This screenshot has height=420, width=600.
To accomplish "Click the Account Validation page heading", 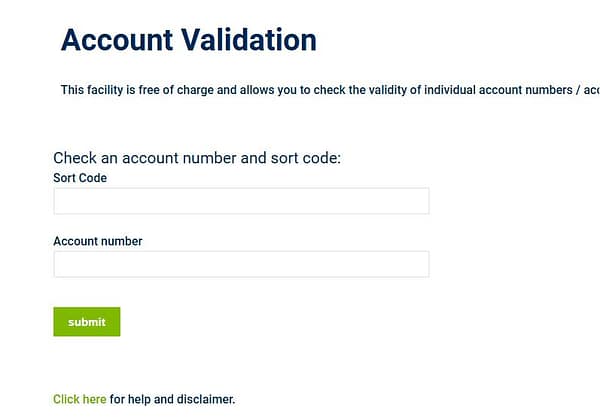I will (x=188, y=40).
